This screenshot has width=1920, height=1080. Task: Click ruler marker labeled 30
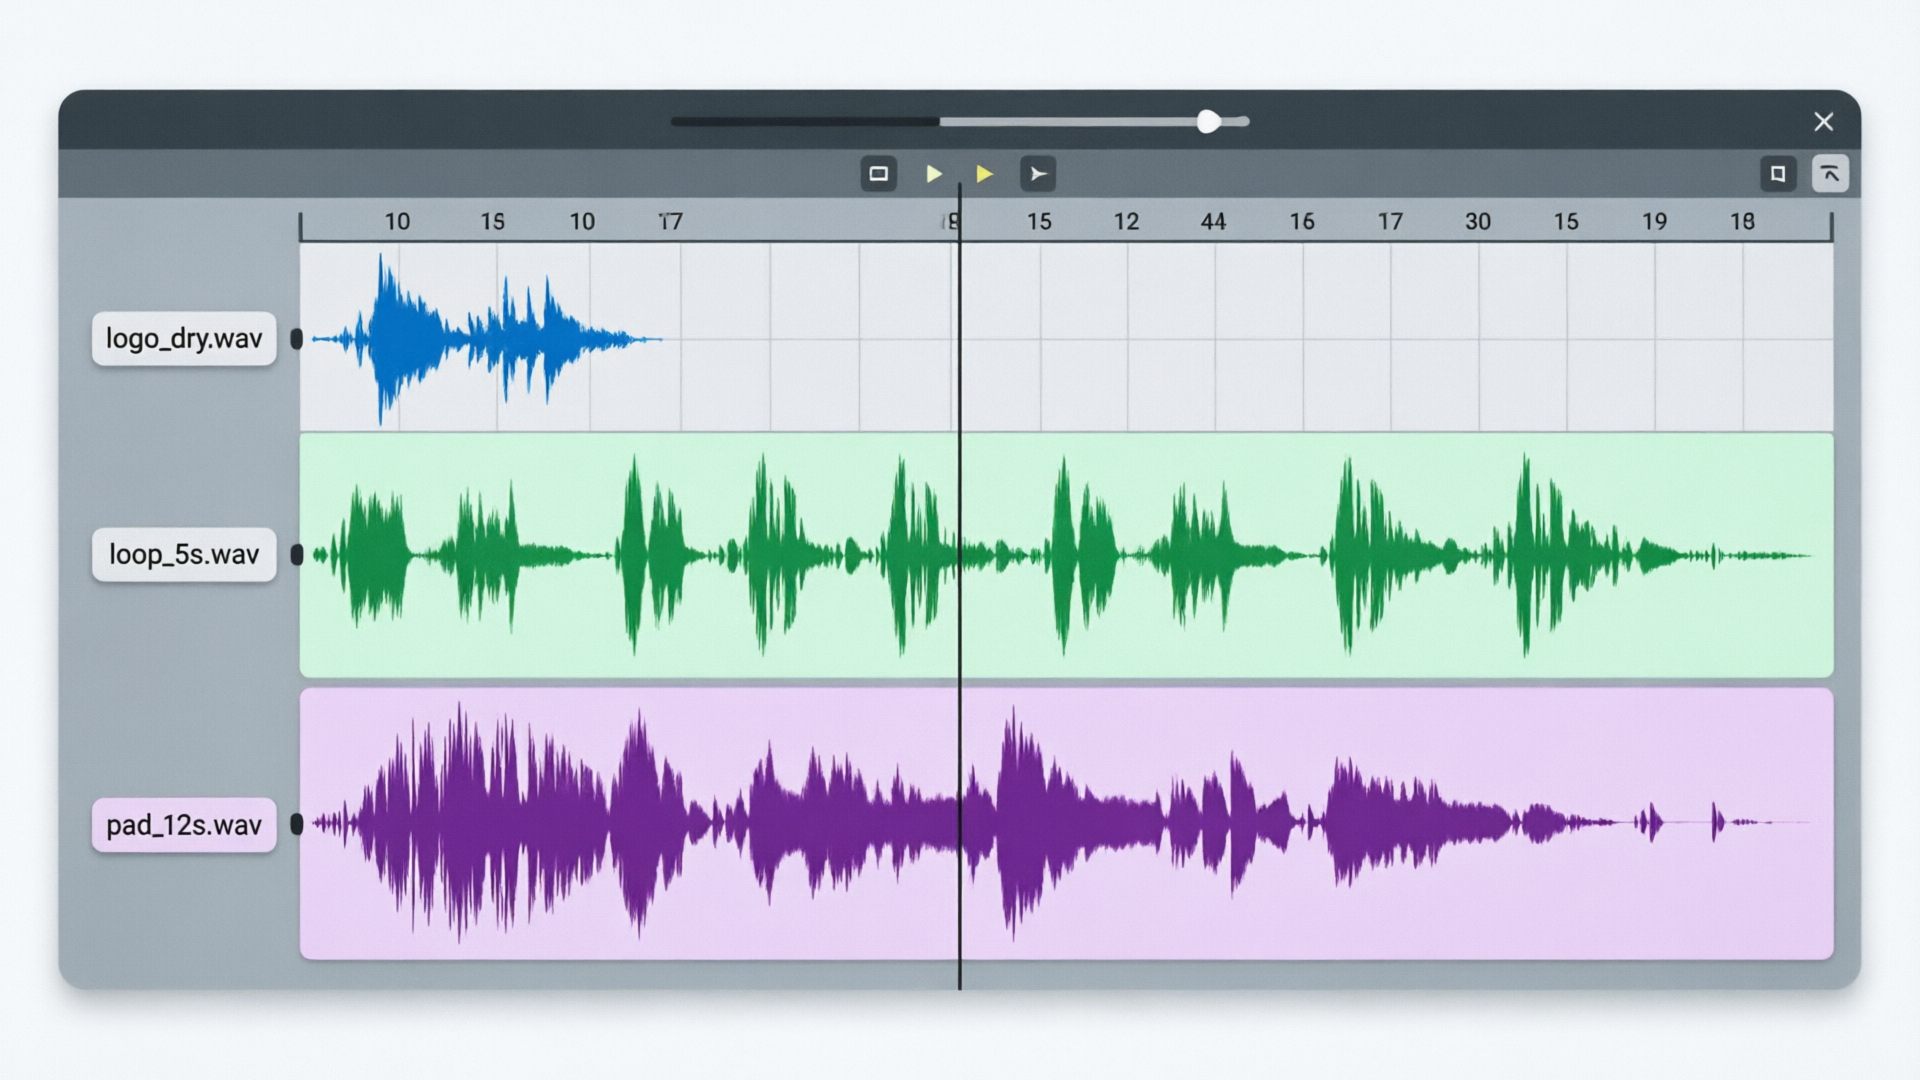pos(1478,222)
